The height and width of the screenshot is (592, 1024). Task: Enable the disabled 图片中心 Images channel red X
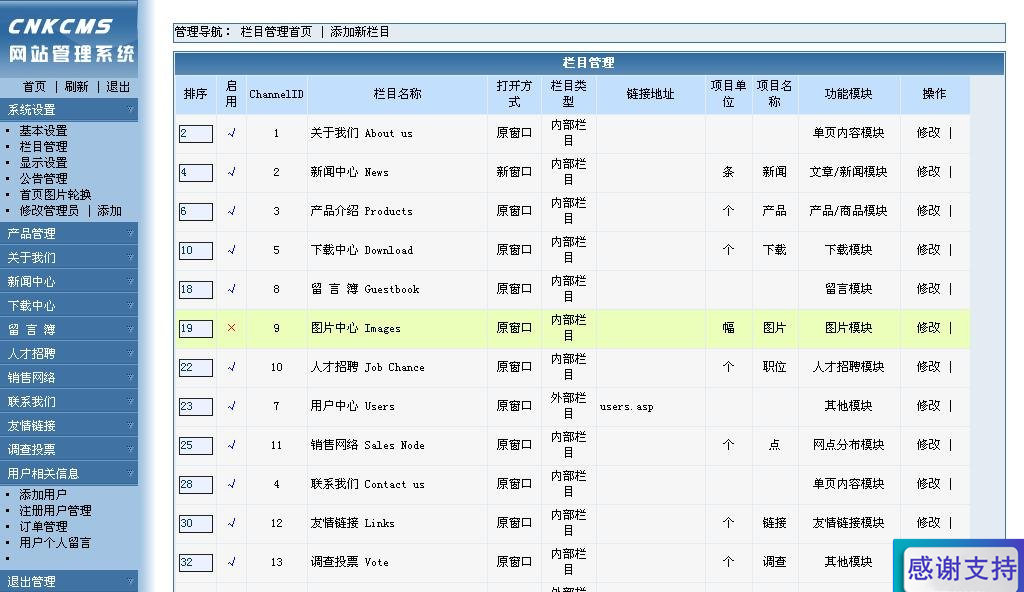pyautogui.click(x=231, y=328)
